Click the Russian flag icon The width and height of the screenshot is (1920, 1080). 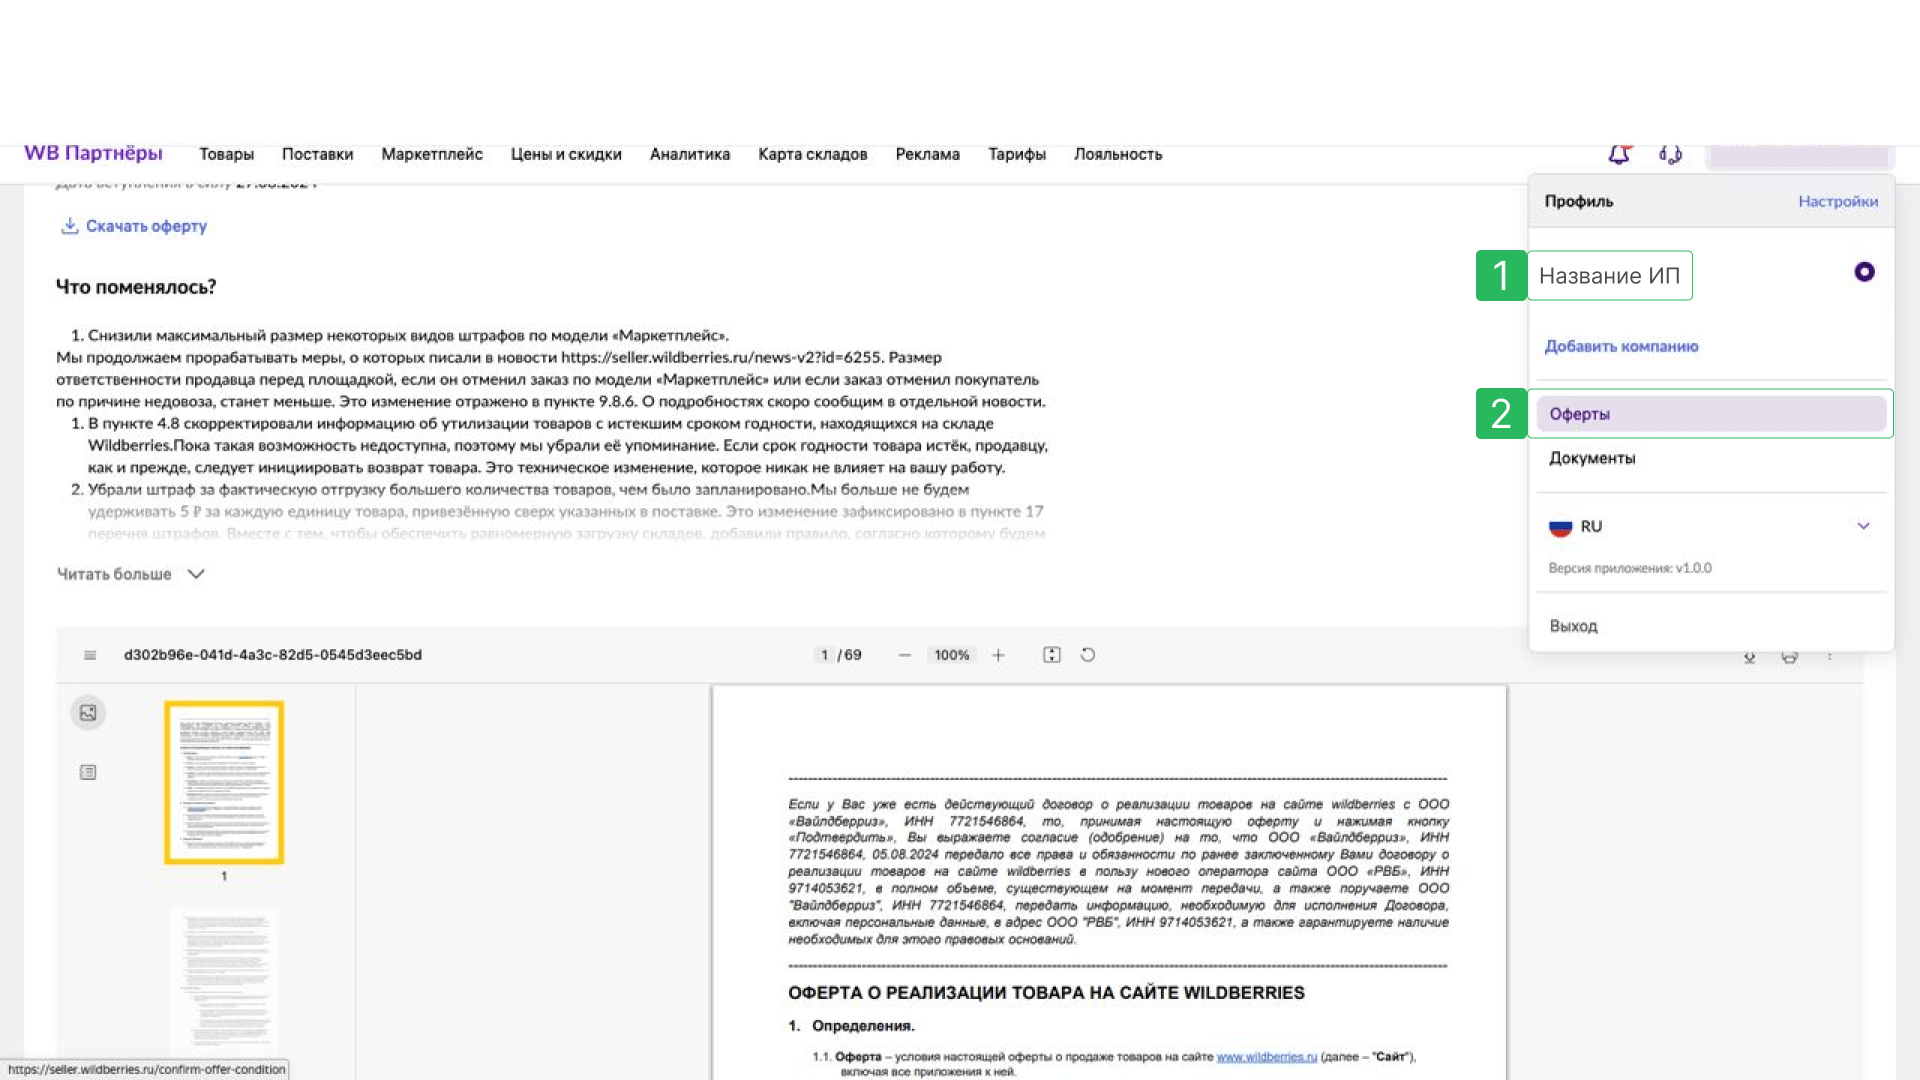[x=1560, y=527]
